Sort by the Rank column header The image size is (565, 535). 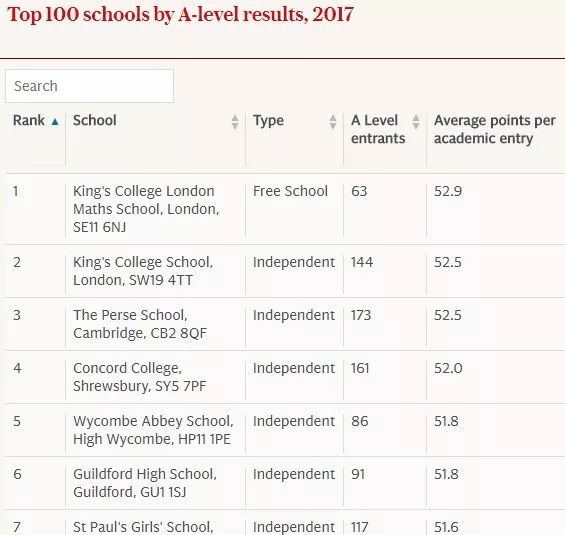tap(29, 120)
